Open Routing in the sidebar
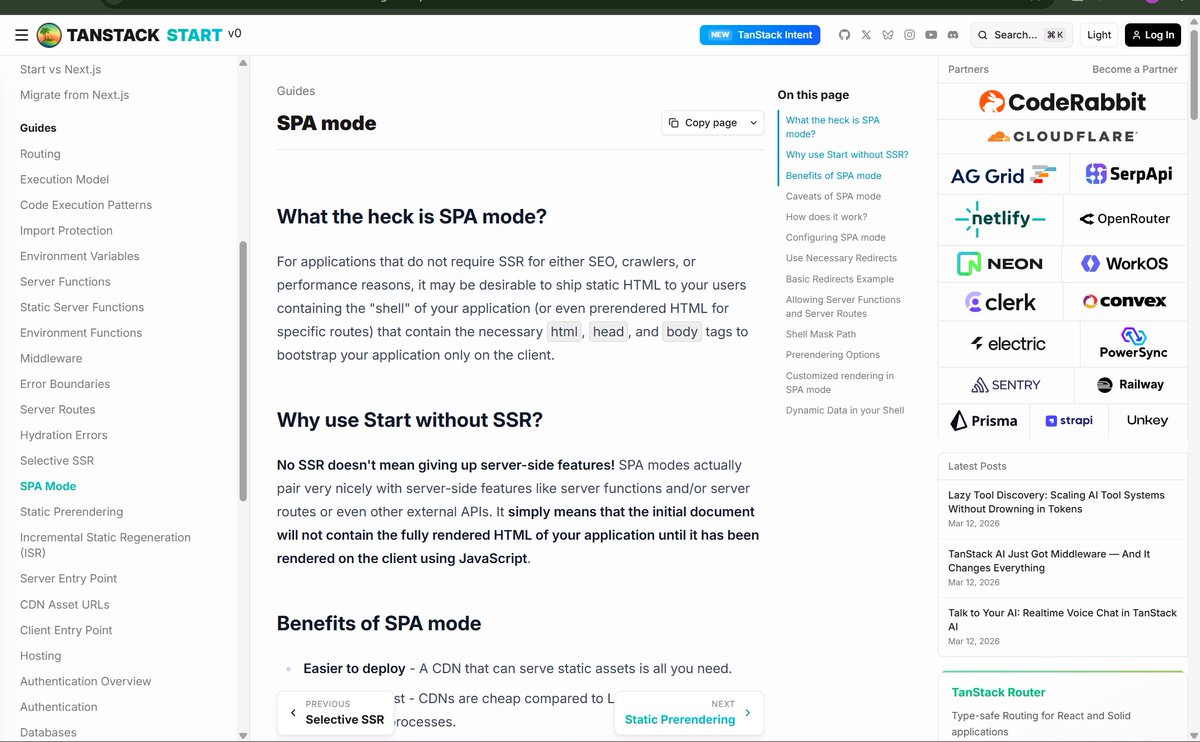The height and width of the screenshot is (742, 1200). click(x=40, y=154)
